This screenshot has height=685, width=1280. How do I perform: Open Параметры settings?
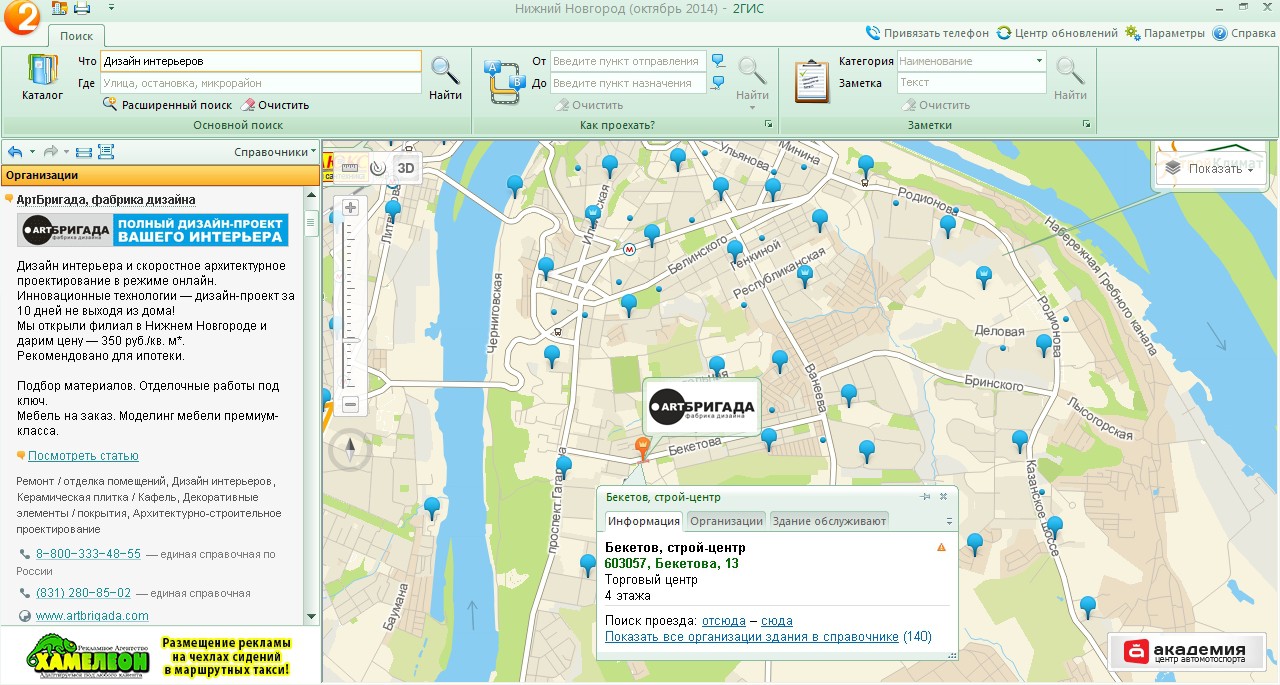1165,33
